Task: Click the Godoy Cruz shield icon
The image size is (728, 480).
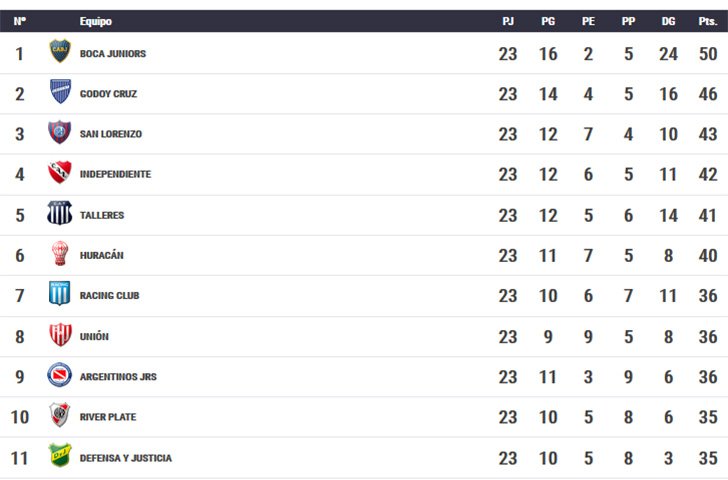Action: [x=60, y=91]
